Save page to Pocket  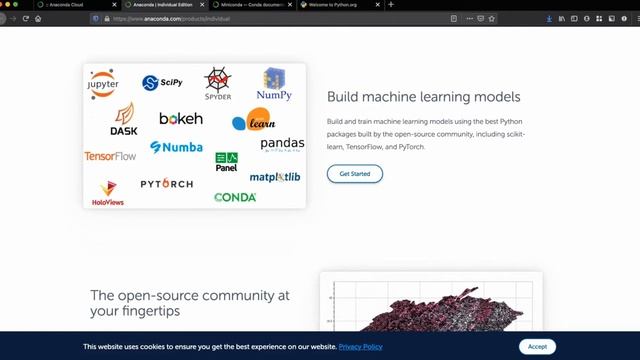[481, 19]
